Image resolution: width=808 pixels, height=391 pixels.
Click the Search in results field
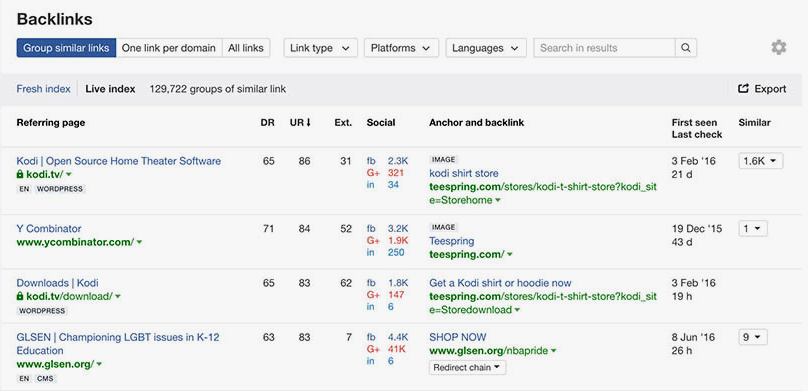pos(604,48)
